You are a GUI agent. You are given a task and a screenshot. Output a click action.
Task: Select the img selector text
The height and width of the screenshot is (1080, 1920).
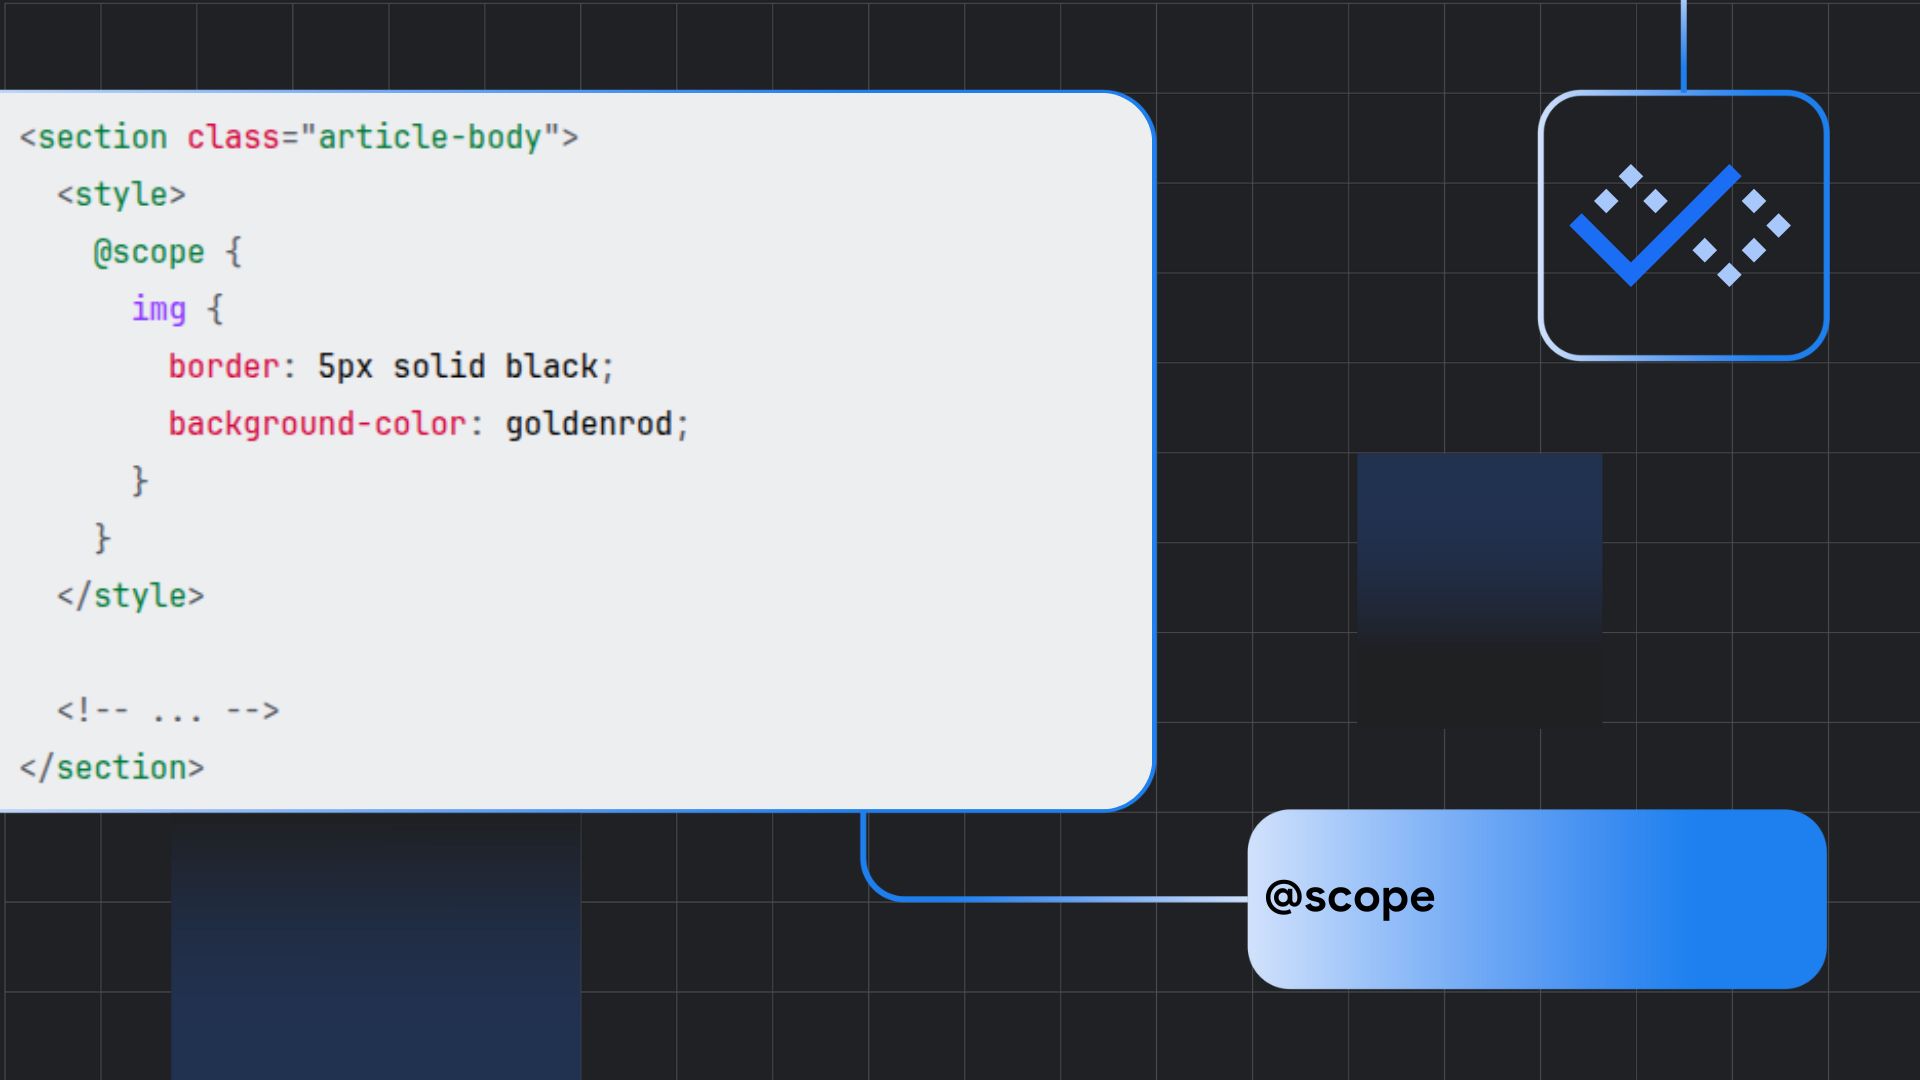[x=158, y=309]
